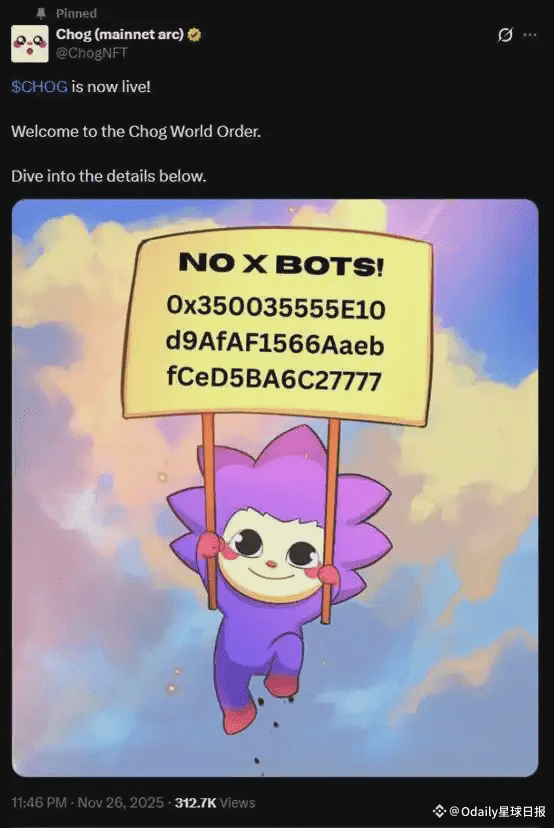
Task: Open the three-dot more options menu
Action: pos(530,35)
